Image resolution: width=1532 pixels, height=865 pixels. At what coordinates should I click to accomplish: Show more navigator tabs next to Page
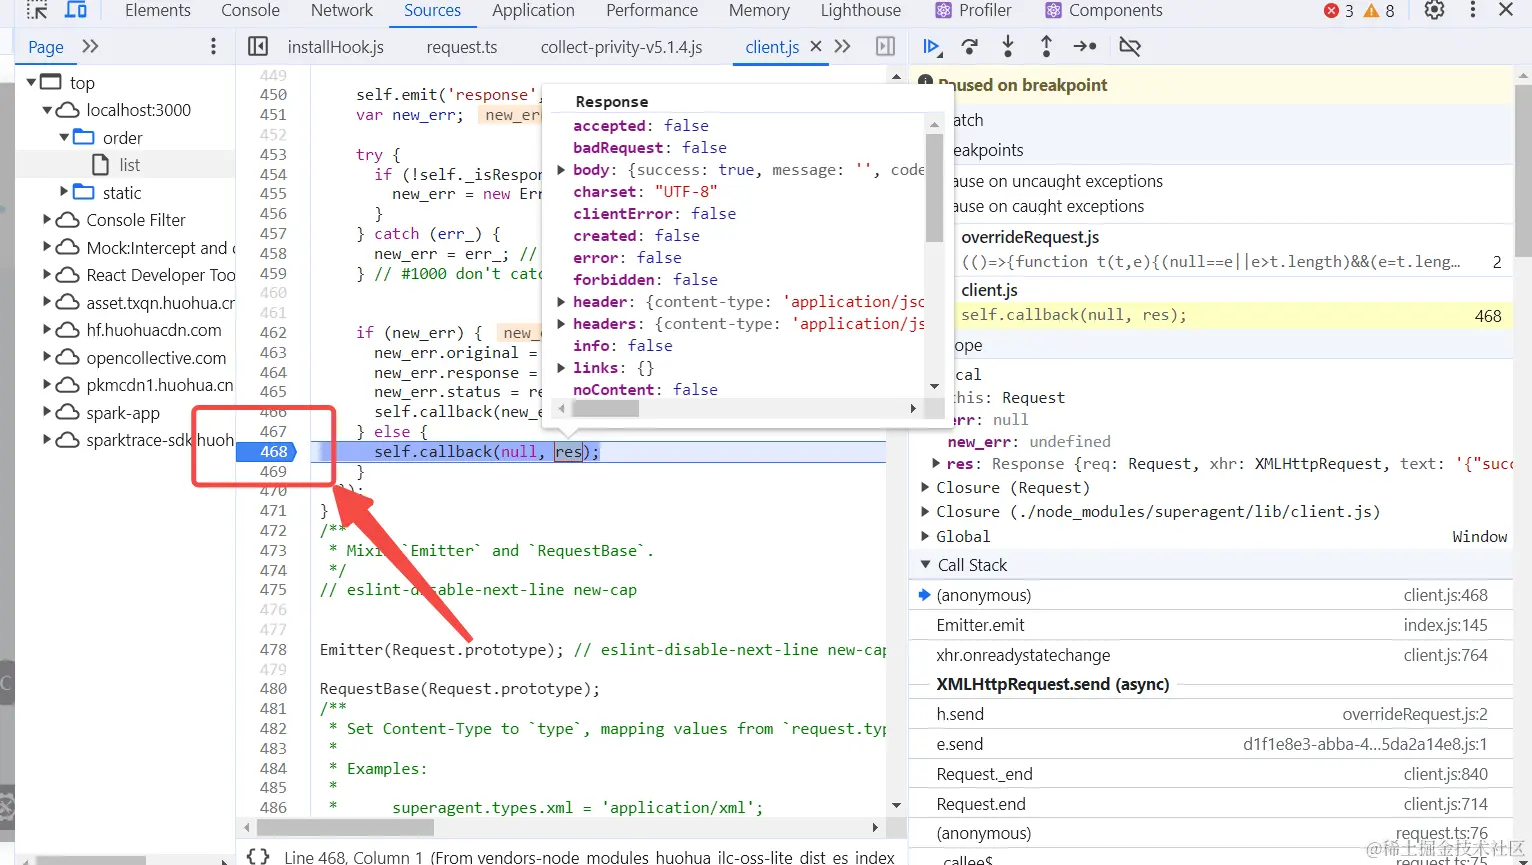[90, 47]
